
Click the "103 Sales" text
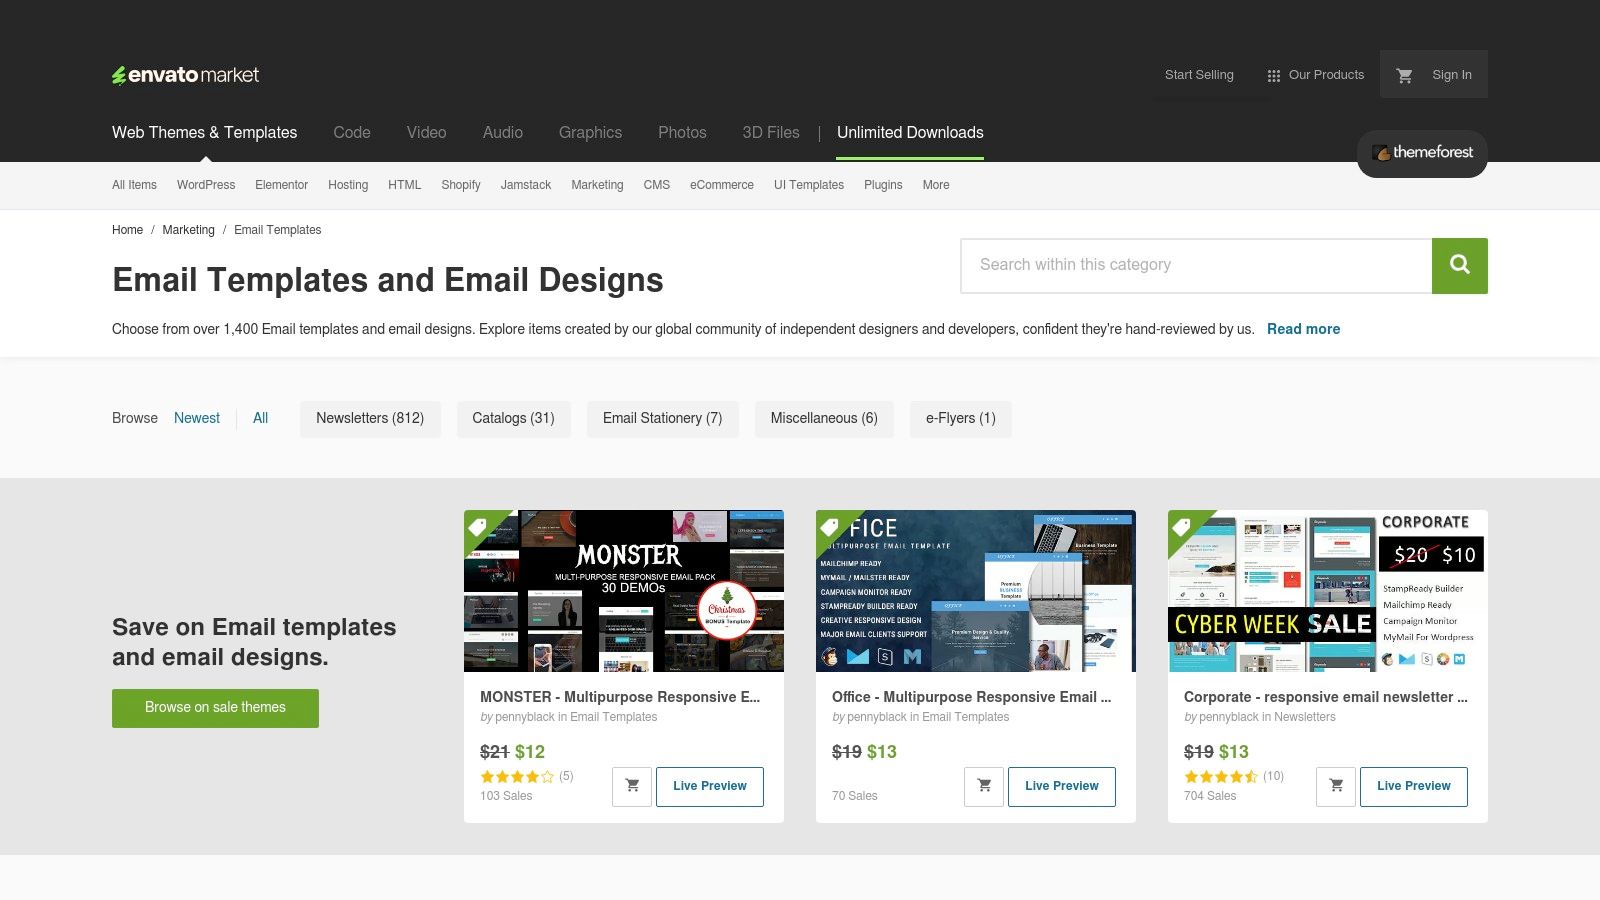(506, 796)
